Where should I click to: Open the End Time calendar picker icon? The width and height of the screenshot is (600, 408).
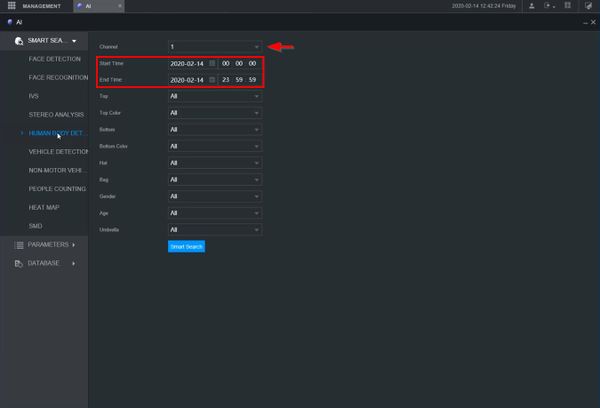pos(212,80)
